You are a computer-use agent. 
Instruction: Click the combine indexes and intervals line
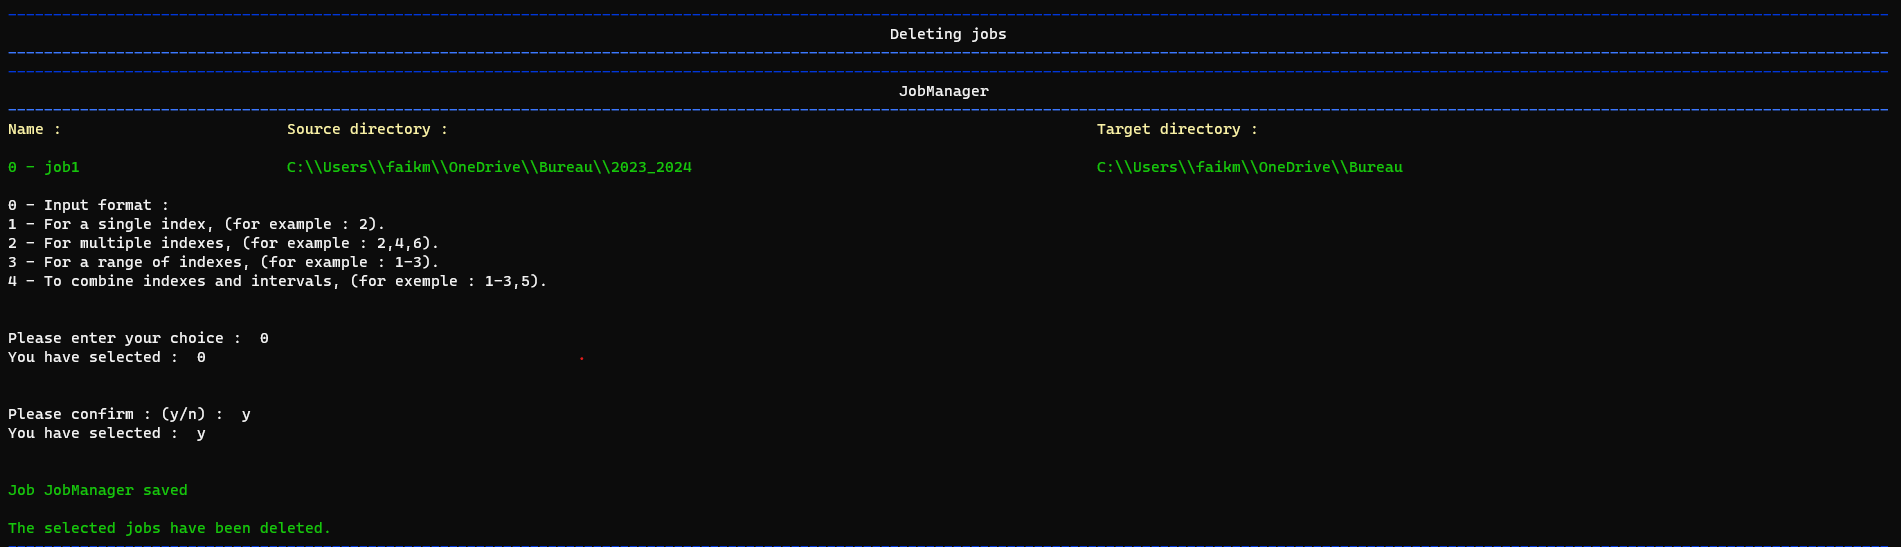point(277,281)
